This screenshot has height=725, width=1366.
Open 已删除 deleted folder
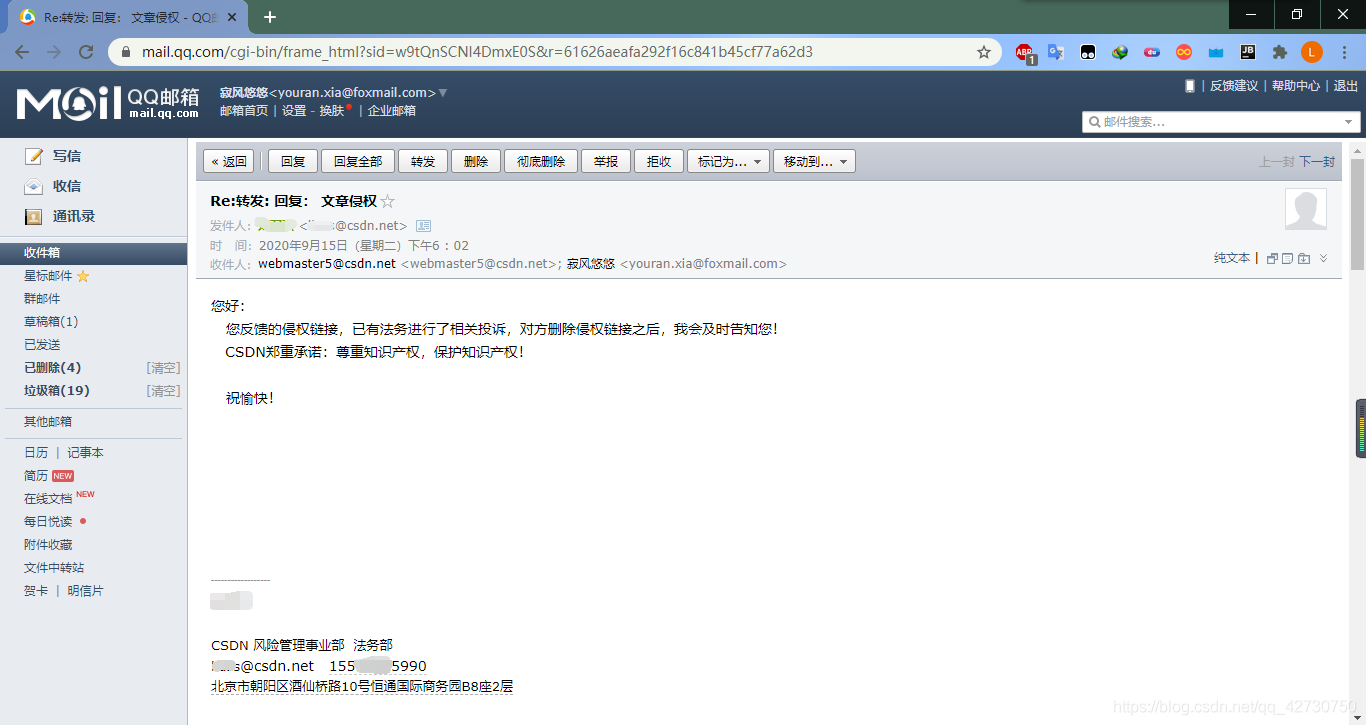click(x=53, y=368)
